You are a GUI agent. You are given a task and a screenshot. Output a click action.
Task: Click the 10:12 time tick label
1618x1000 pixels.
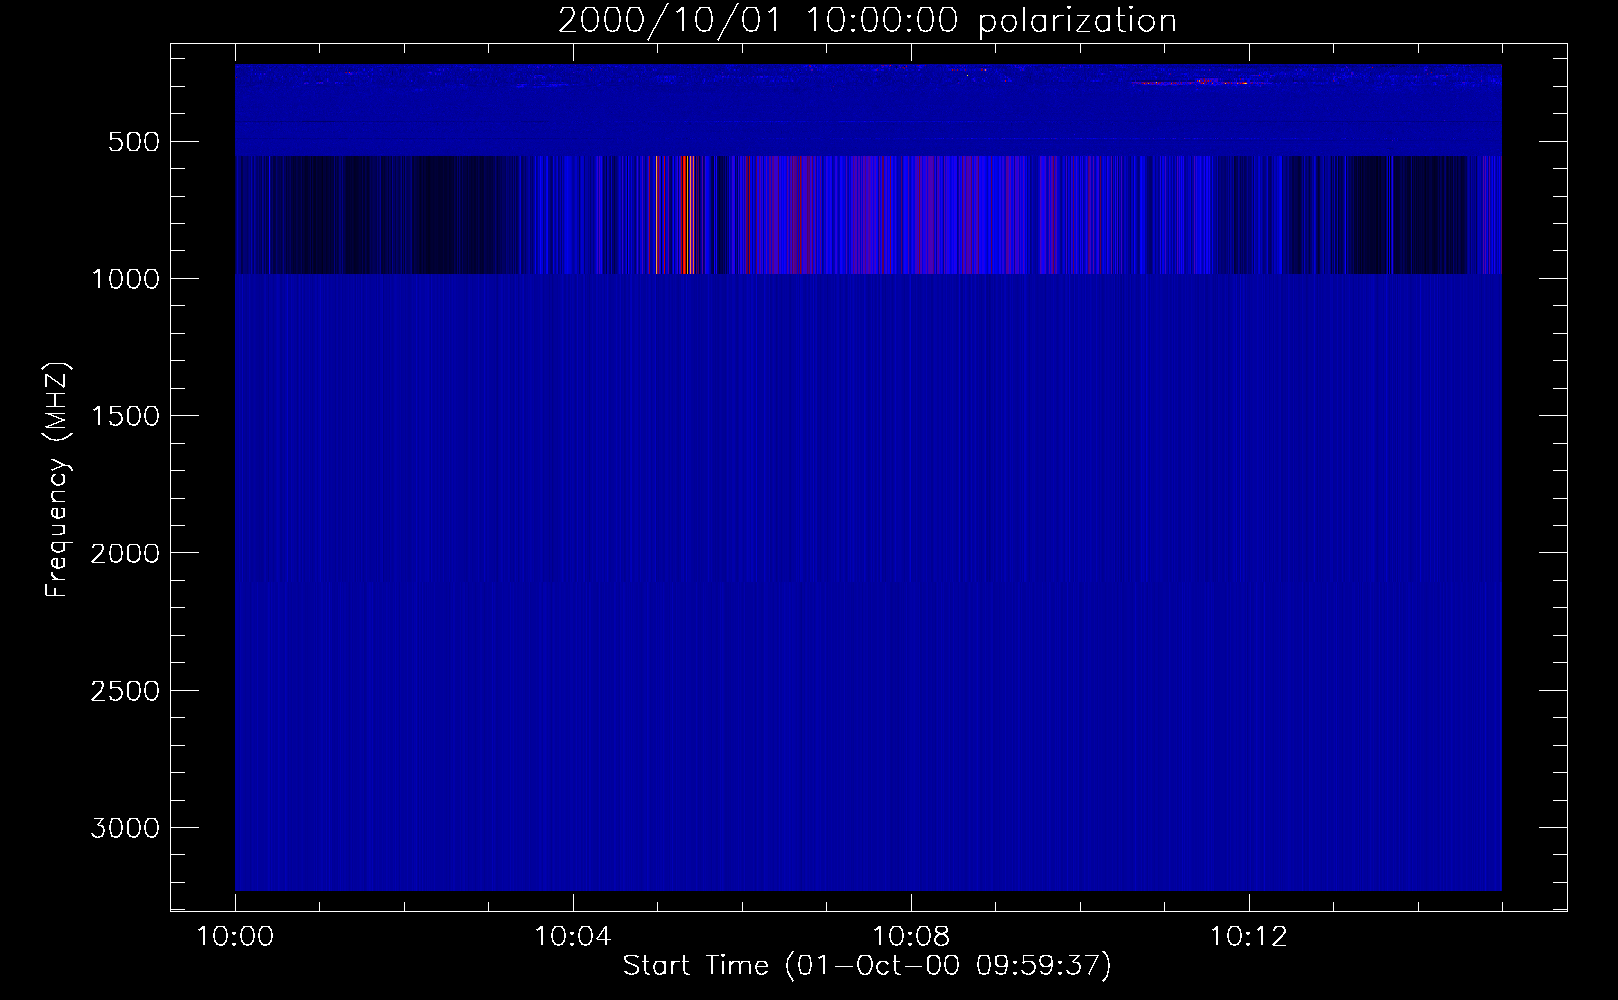[1249, 937]
